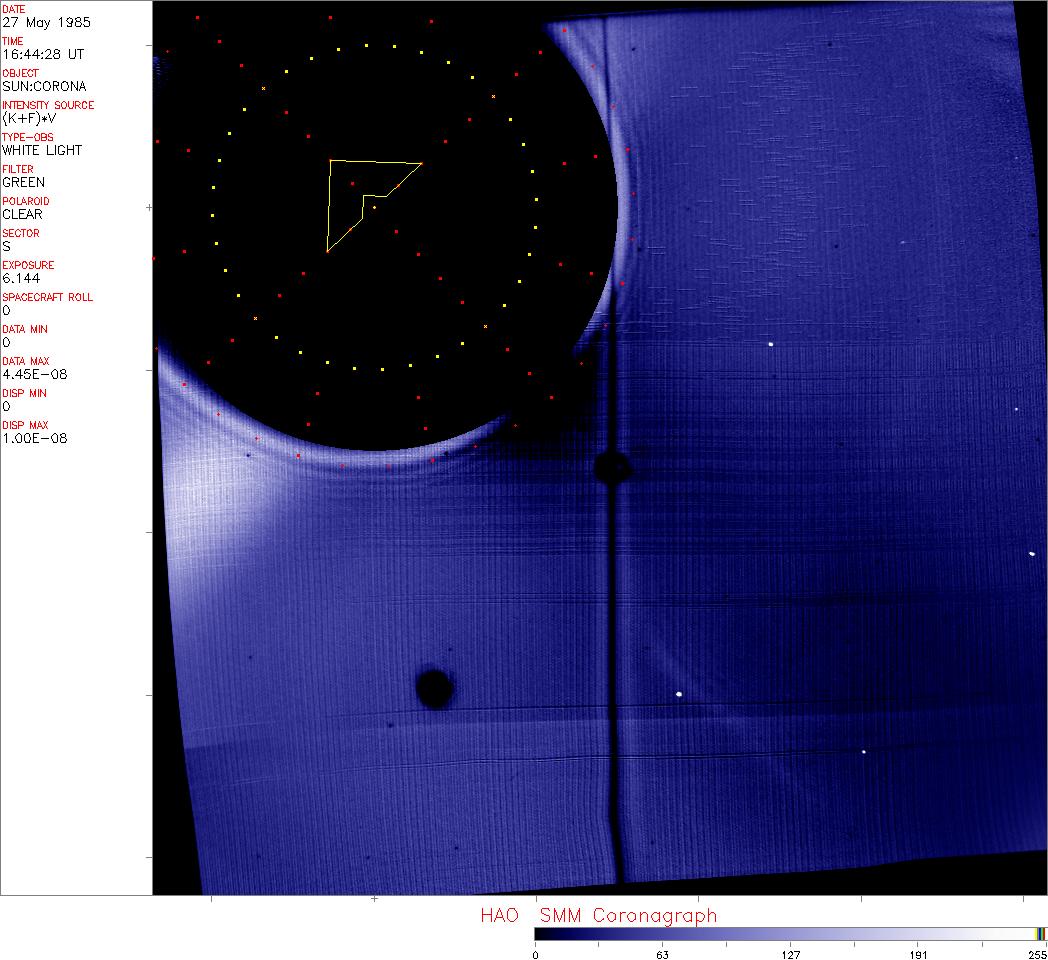Select the time value 16:44:28 UT
This screenshot has width=1048, height=960.
[42, 54]
